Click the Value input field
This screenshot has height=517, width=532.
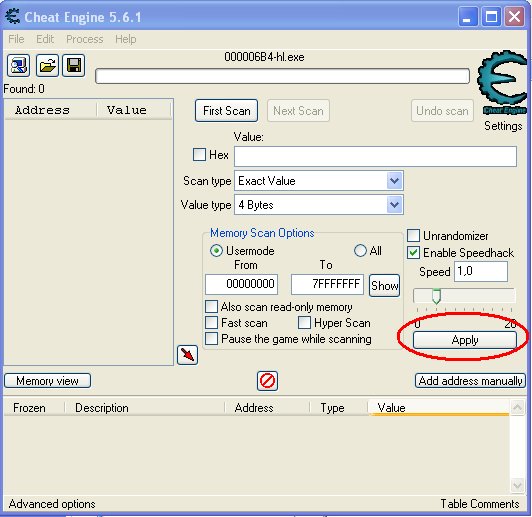click(375, 156)
